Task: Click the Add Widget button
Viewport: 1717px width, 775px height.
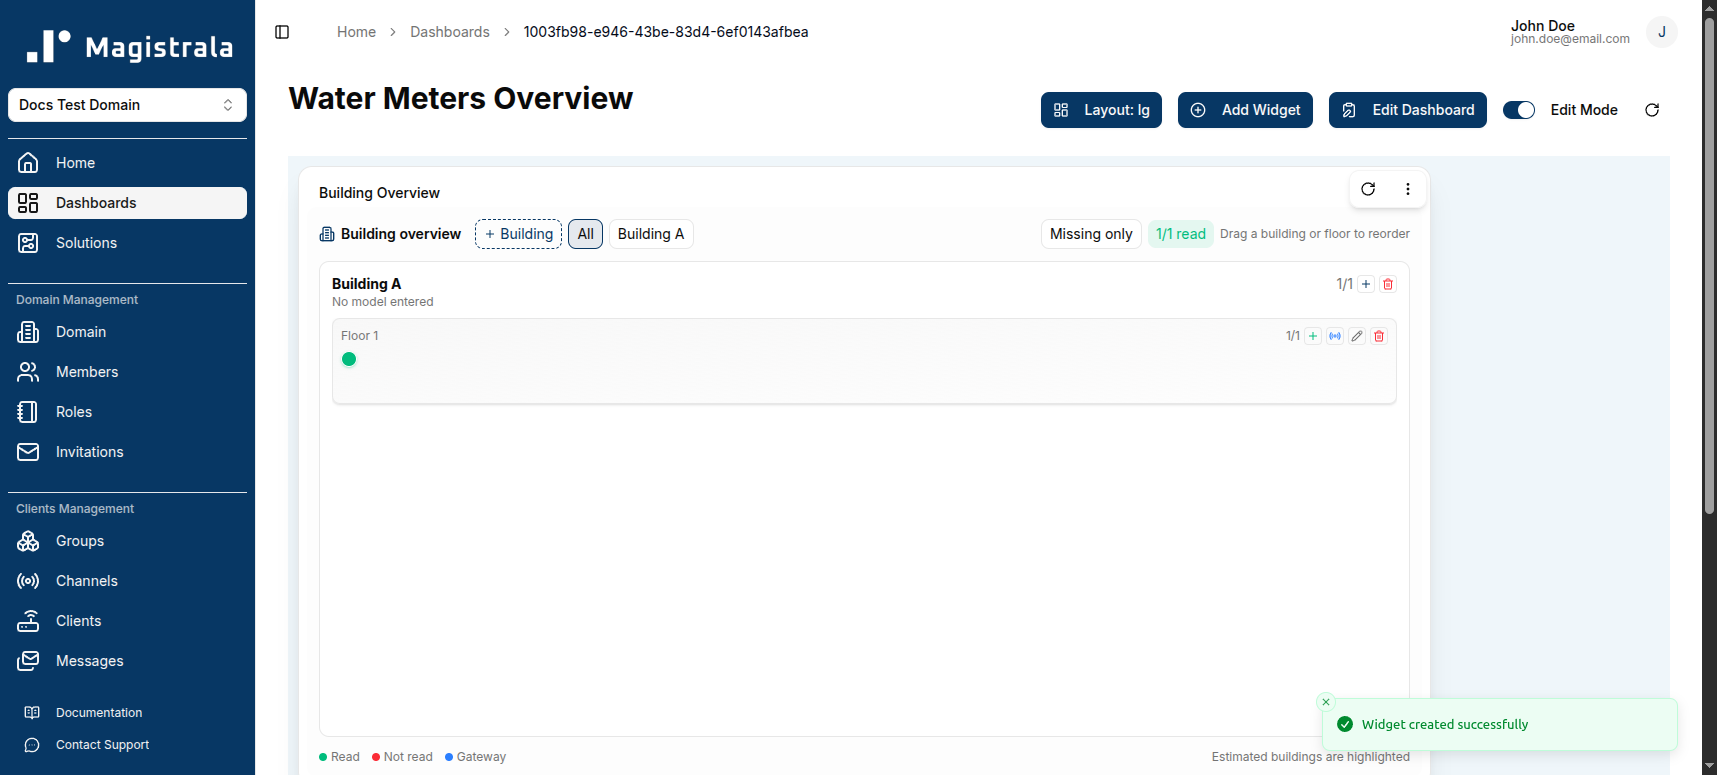Action: click(x=1245, y=110)
